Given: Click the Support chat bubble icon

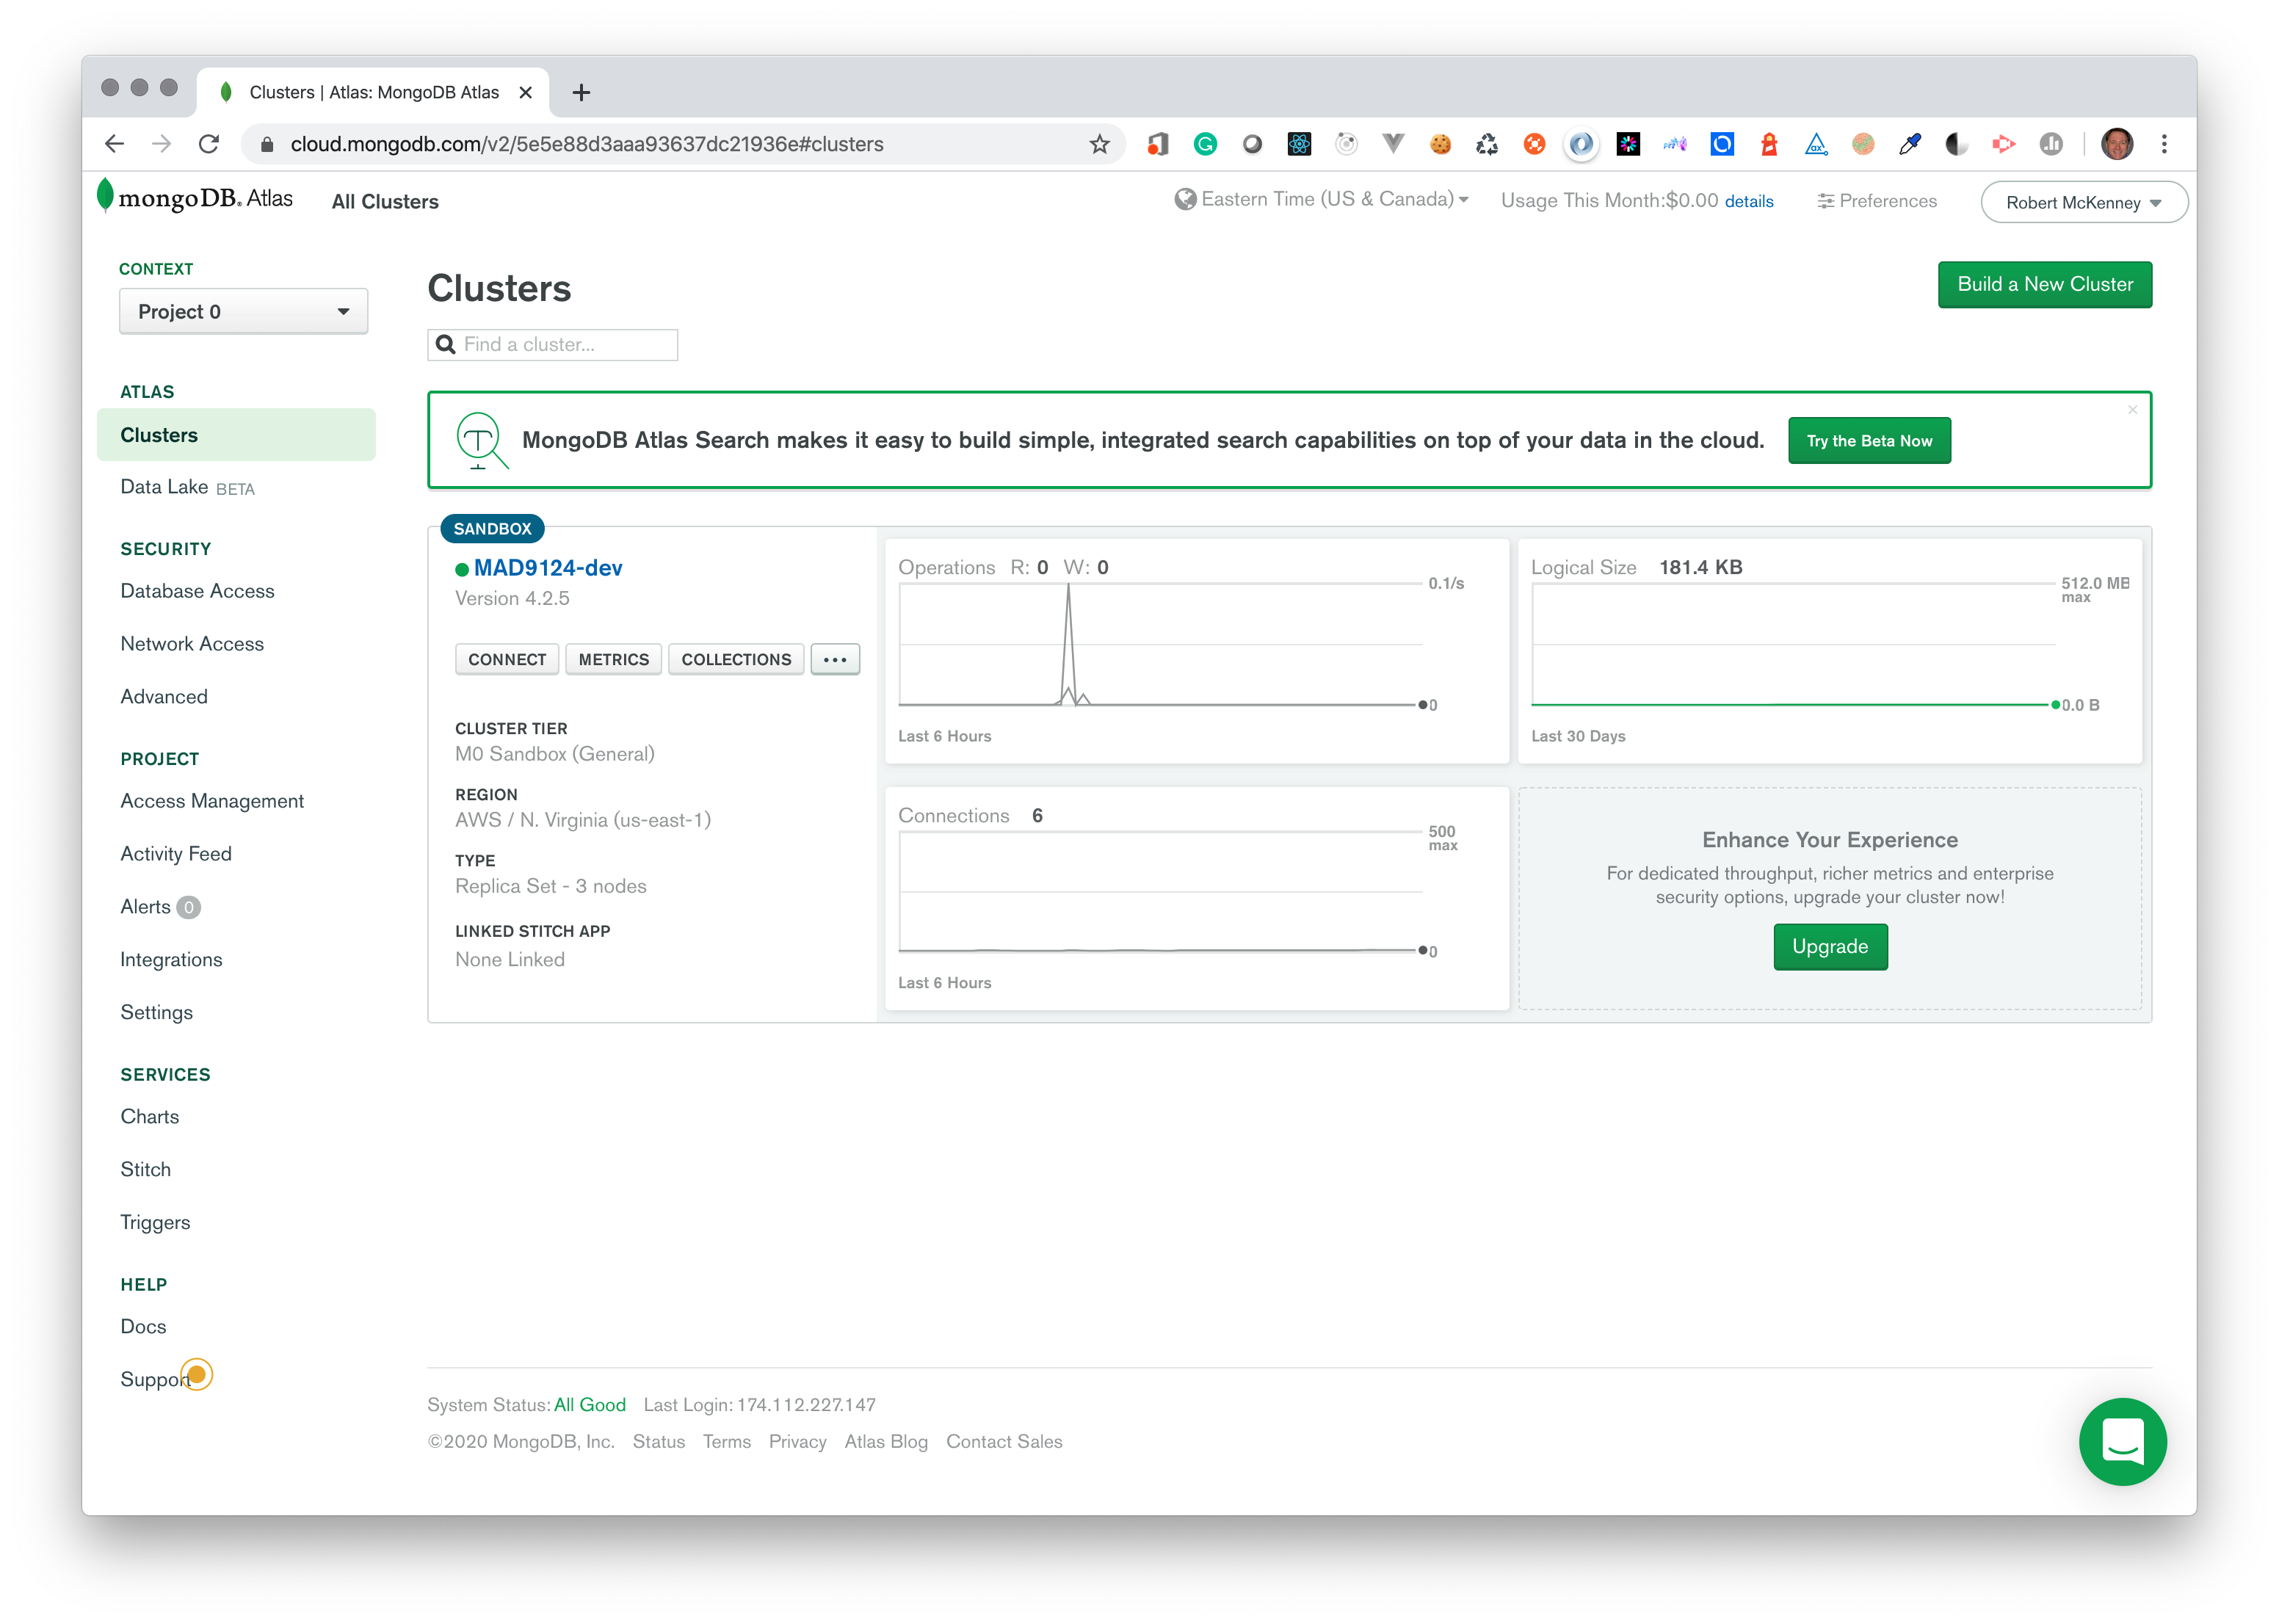Looking at the screenshot, I should click(x=2123, y=1443).
